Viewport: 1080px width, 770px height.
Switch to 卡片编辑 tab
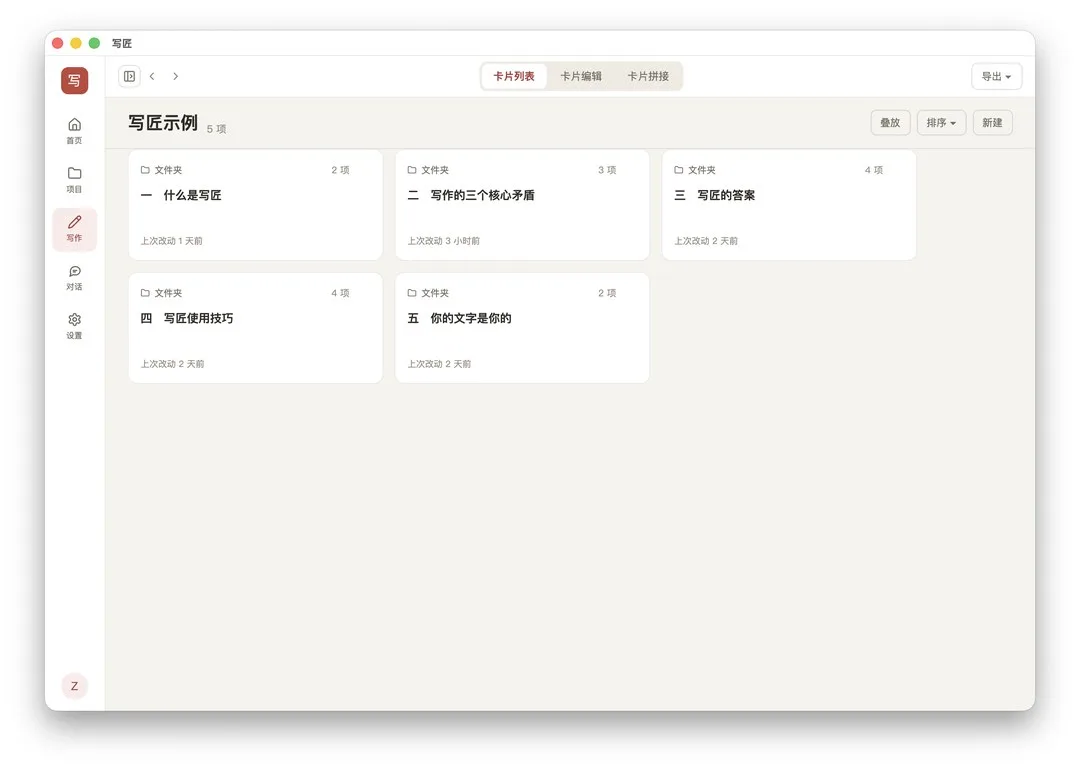[581, 76]
